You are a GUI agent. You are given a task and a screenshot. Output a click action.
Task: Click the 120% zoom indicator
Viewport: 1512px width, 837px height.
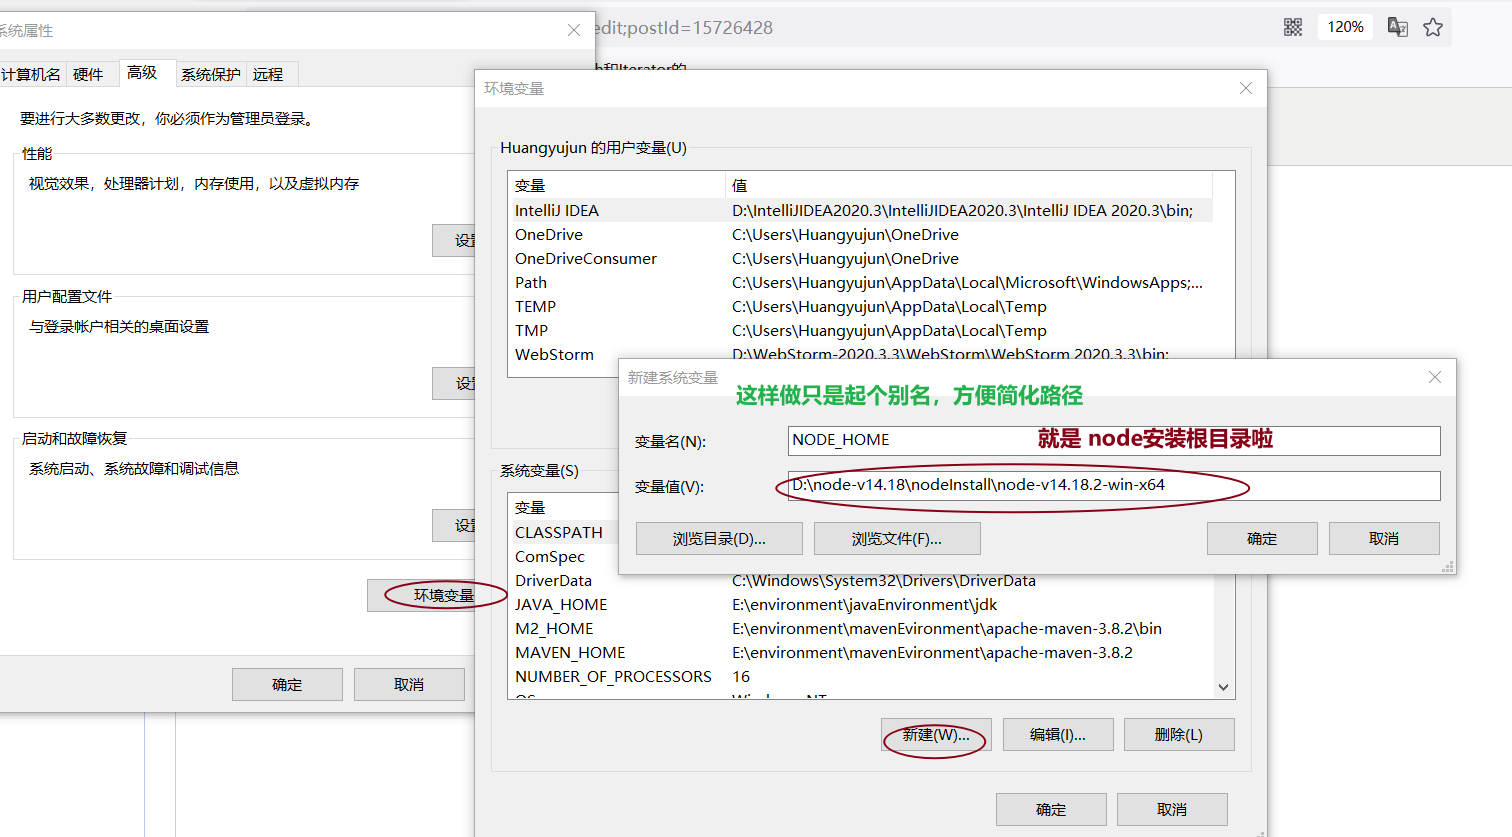1345,26
